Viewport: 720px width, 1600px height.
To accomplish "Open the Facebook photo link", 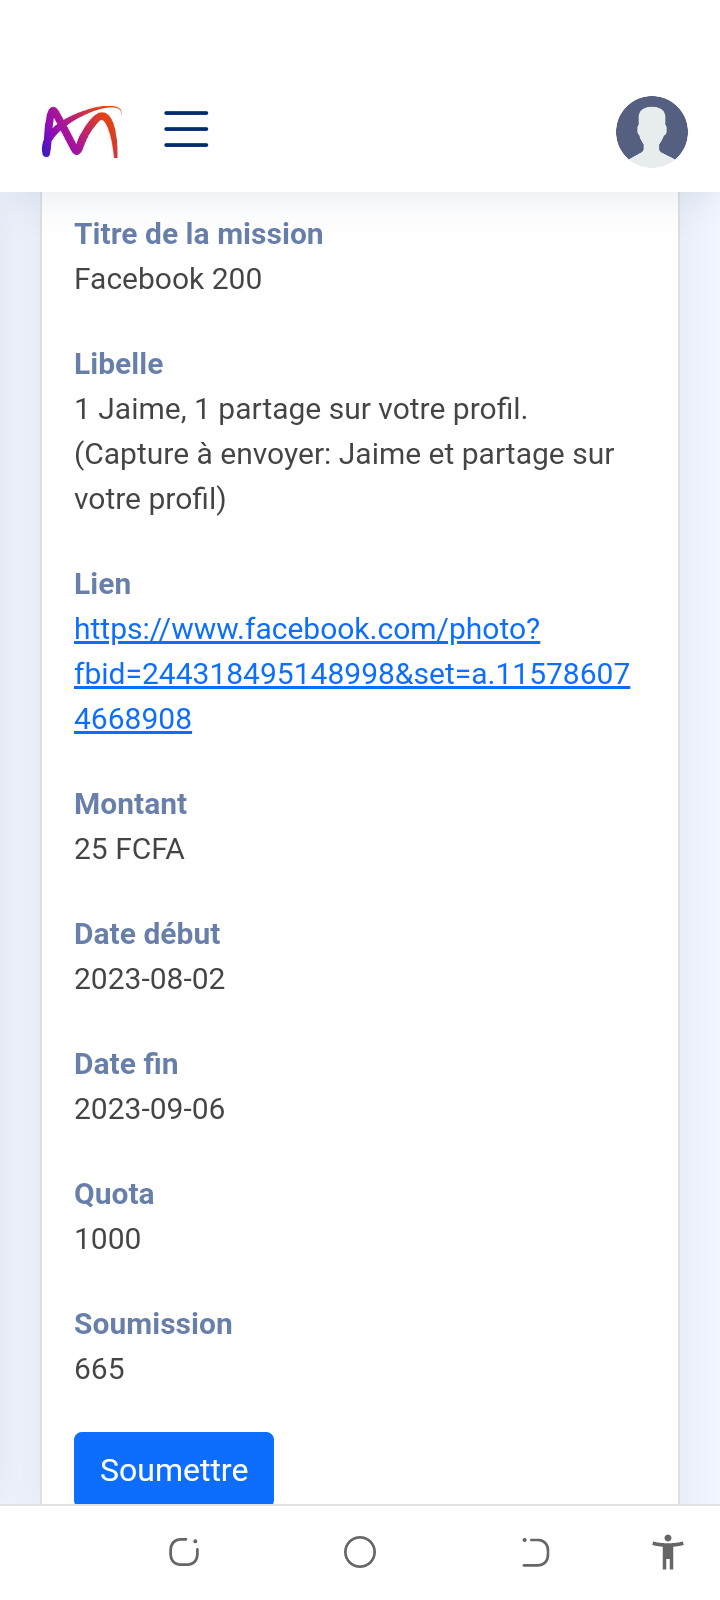I will pos(351,673).
